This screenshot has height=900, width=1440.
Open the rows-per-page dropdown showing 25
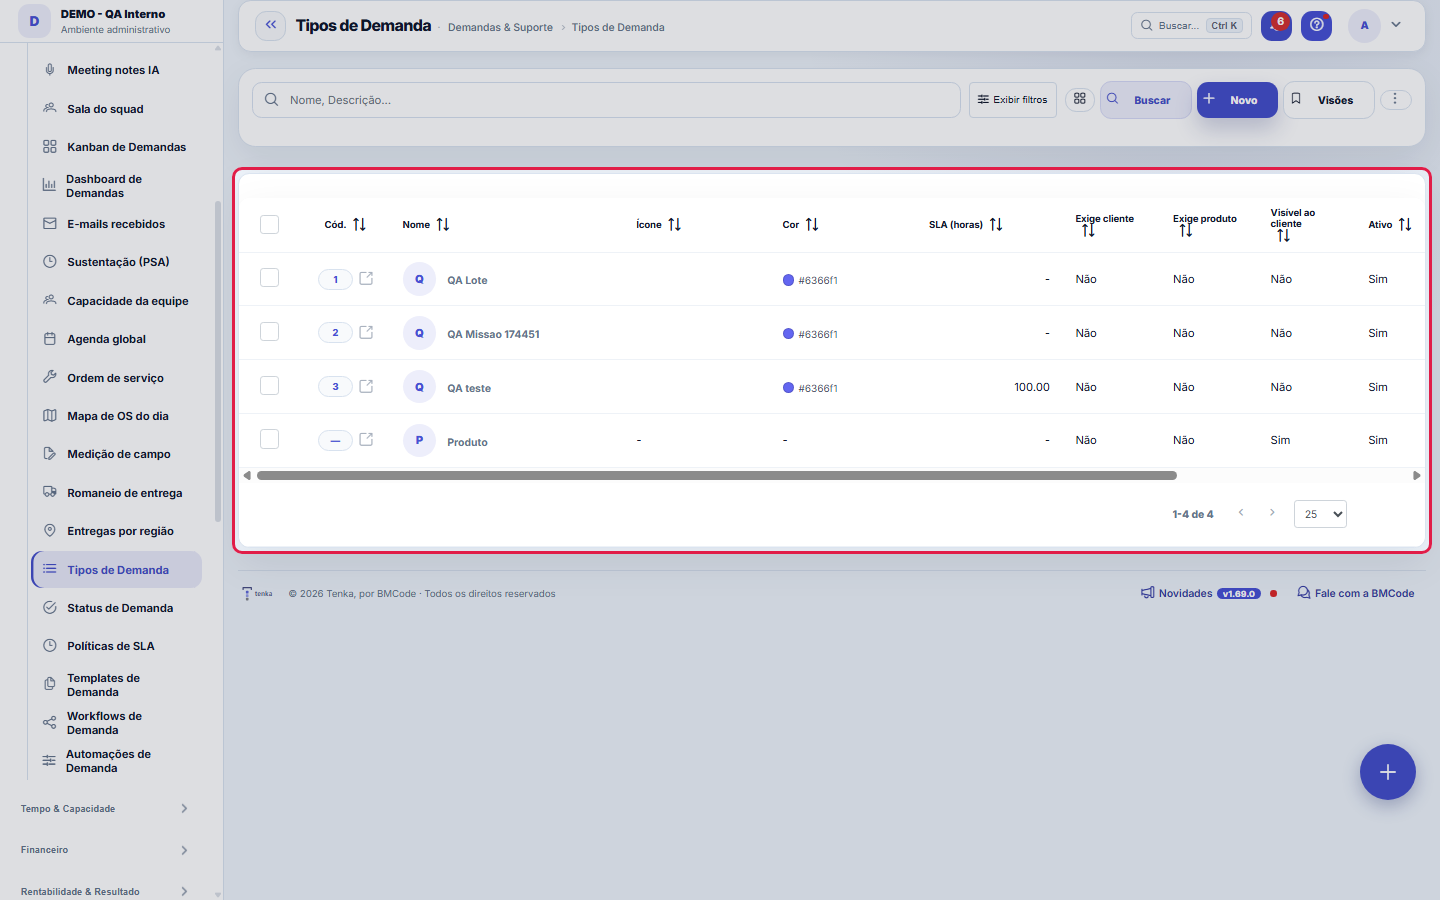pyautogui.click(x=1320, y=514)
